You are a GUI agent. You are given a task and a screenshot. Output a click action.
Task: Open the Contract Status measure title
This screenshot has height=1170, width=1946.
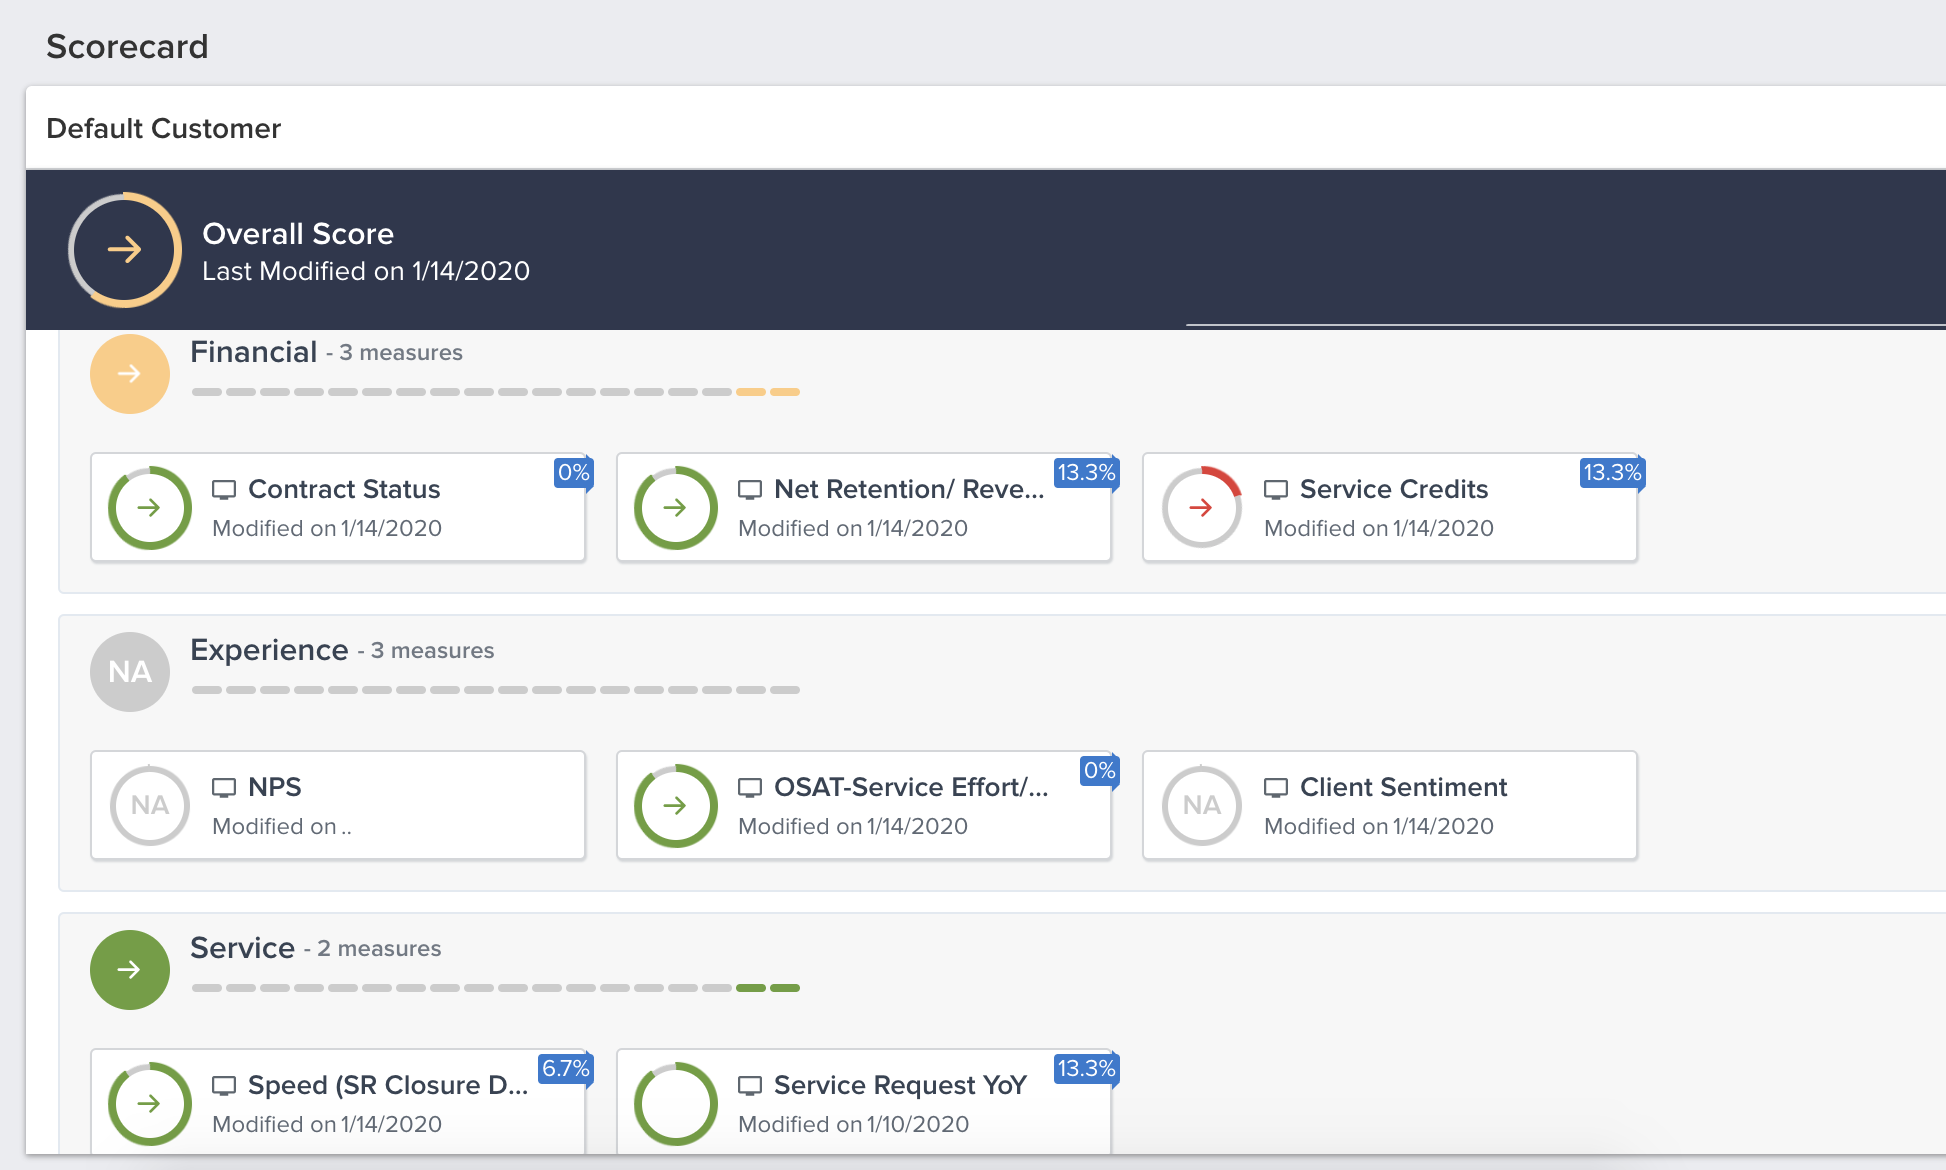[x=344, y=489]
